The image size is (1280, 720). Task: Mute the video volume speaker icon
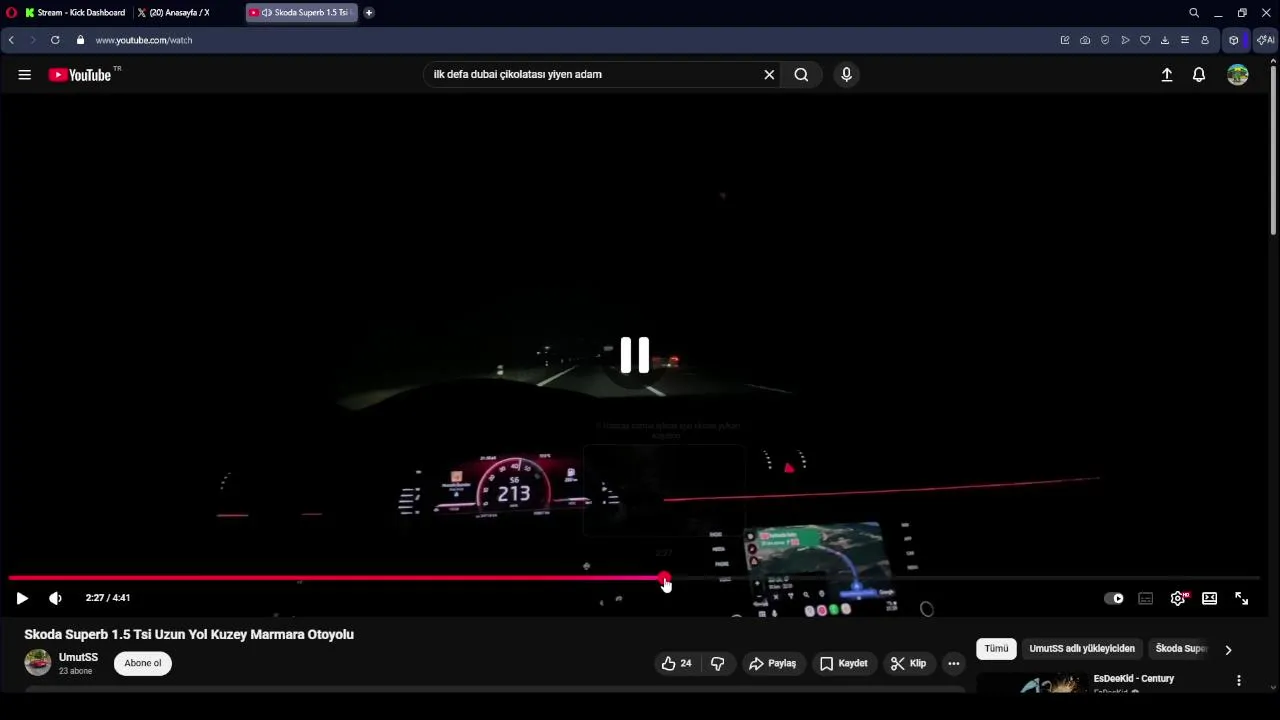click(55, 598)
